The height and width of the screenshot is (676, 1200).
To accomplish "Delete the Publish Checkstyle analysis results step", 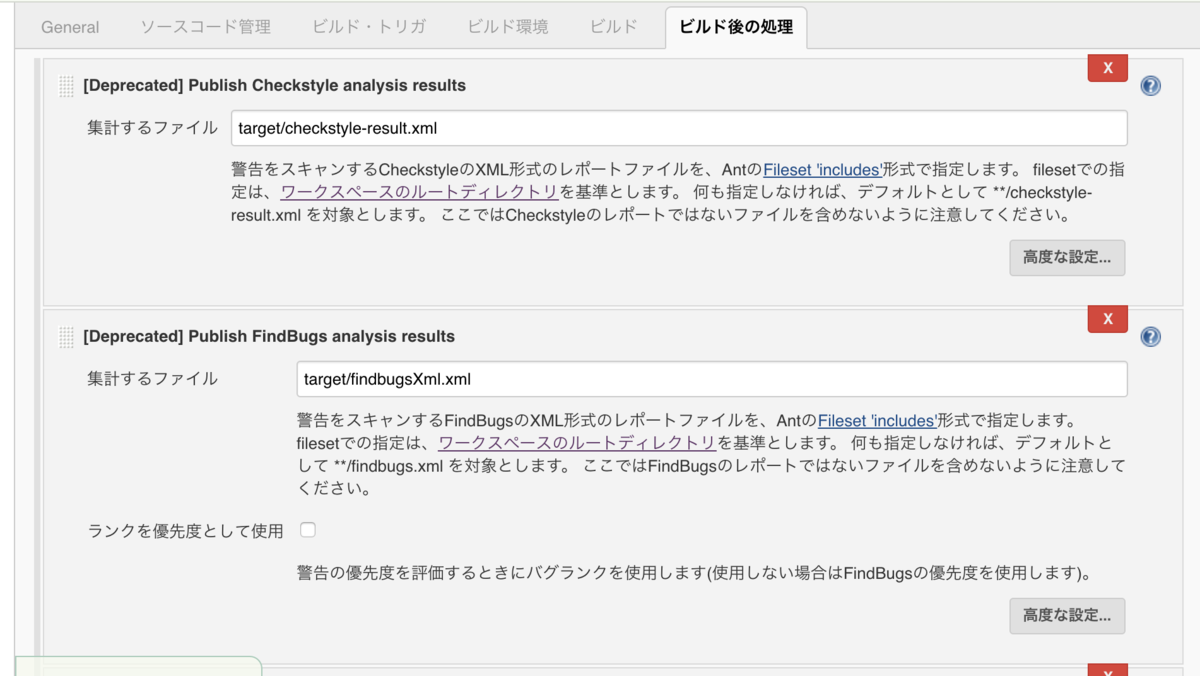I will pos(1108,68).
